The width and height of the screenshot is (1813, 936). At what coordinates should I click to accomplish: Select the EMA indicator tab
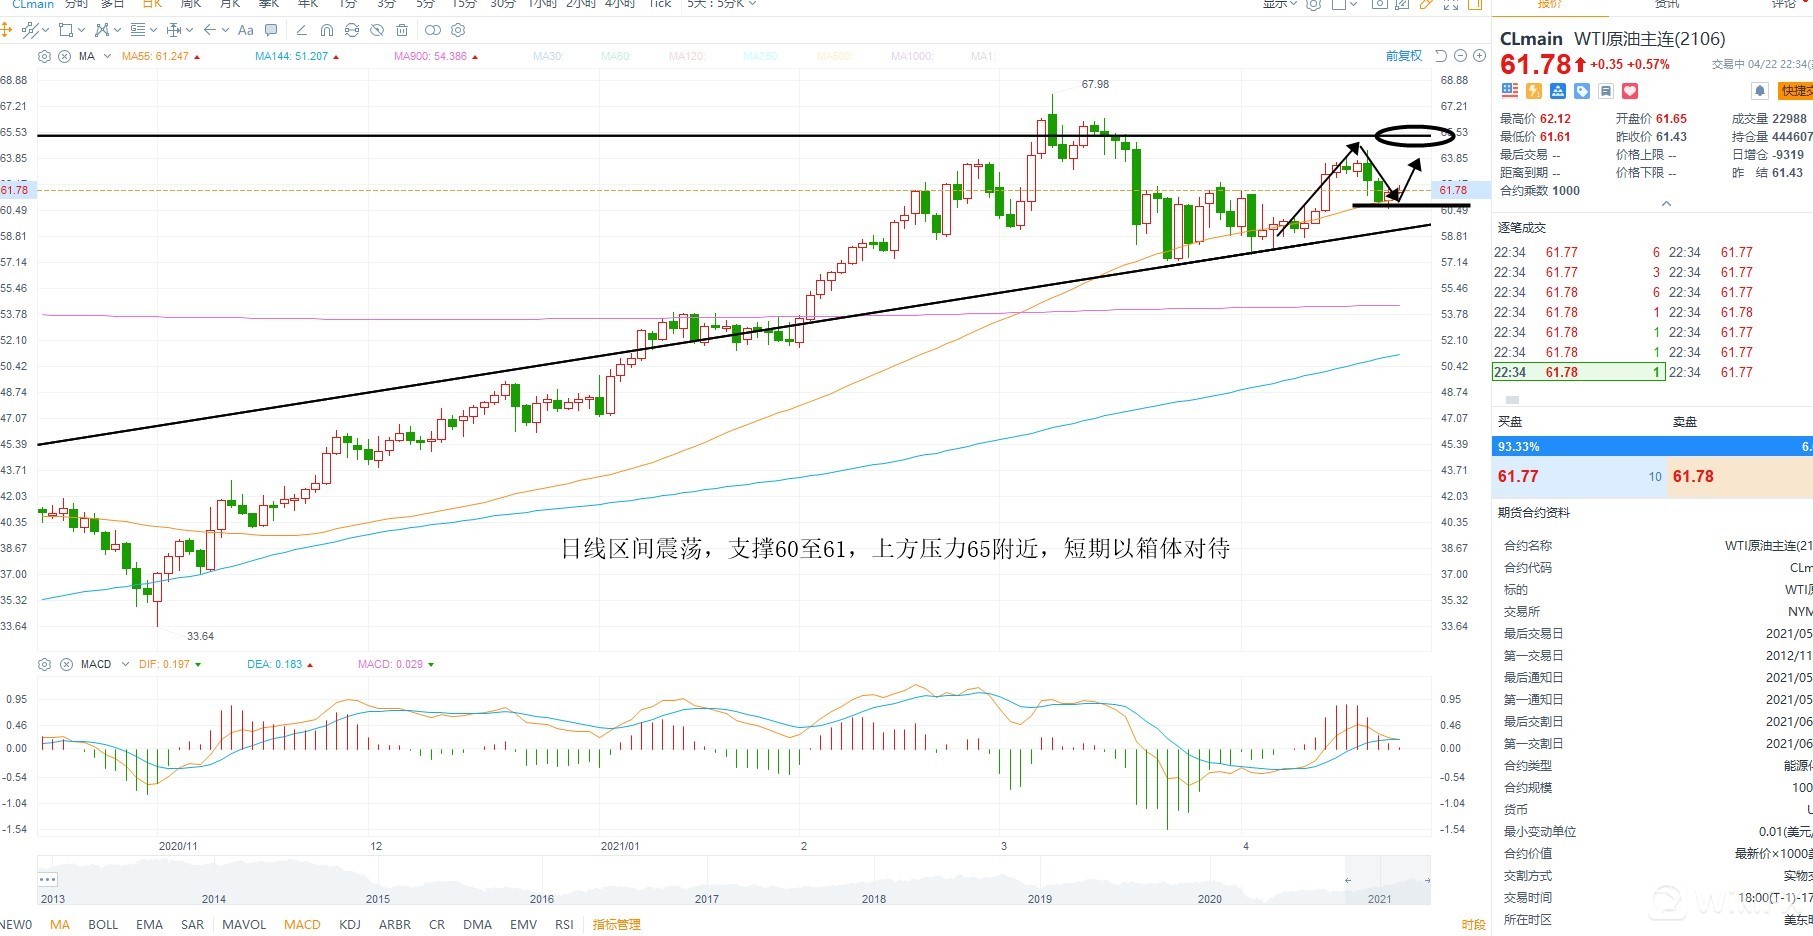tap(149, 925)
